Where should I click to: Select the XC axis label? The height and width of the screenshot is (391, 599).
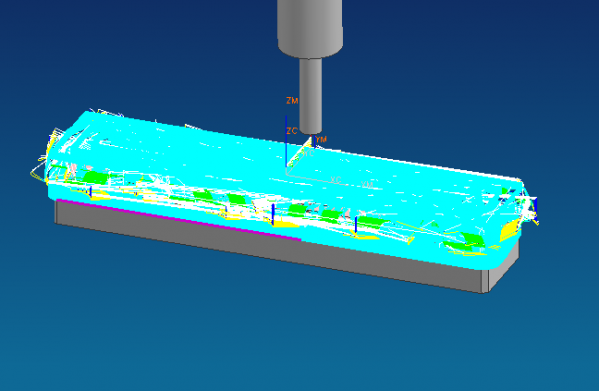335,179
